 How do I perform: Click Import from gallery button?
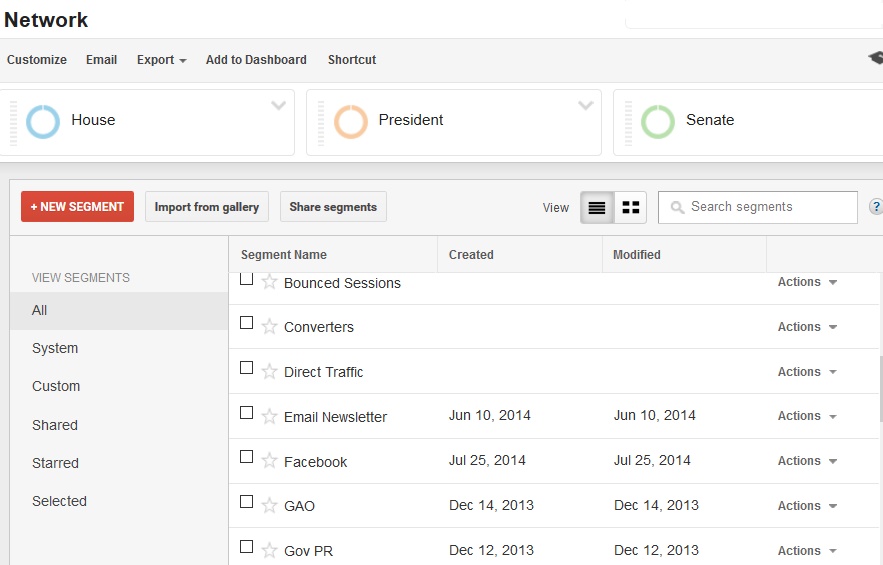[x=207, y=207]
